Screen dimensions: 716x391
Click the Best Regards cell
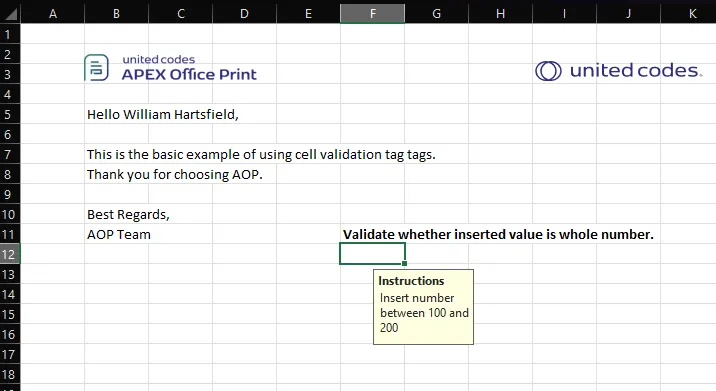coord(128,214)
